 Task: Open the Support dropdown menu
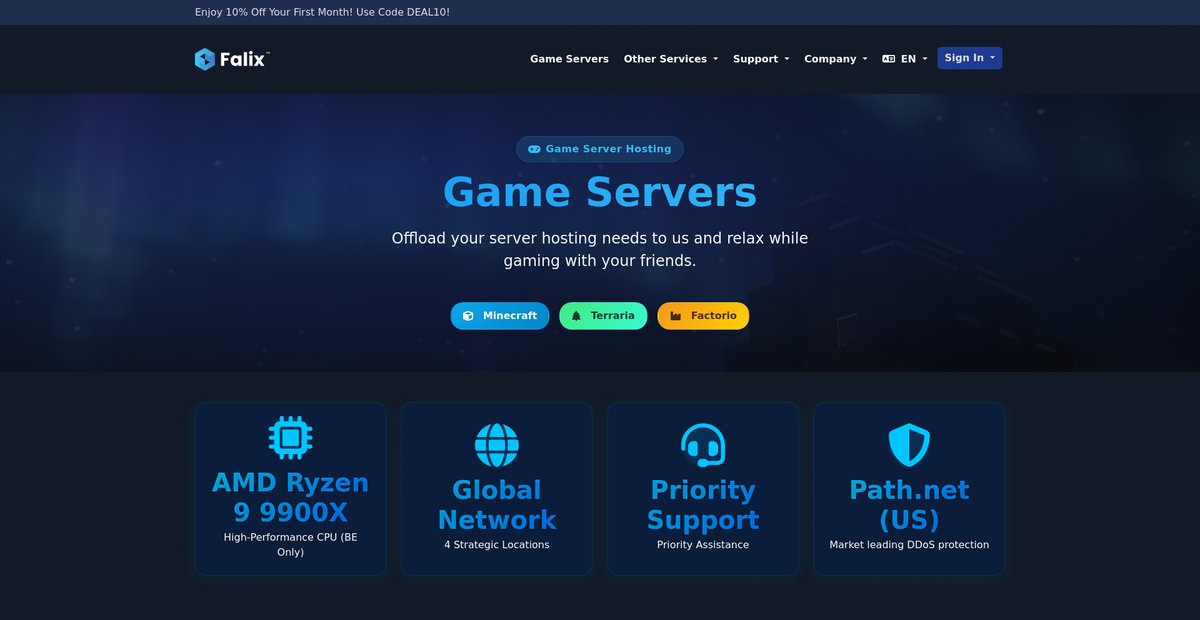point(761,59)
